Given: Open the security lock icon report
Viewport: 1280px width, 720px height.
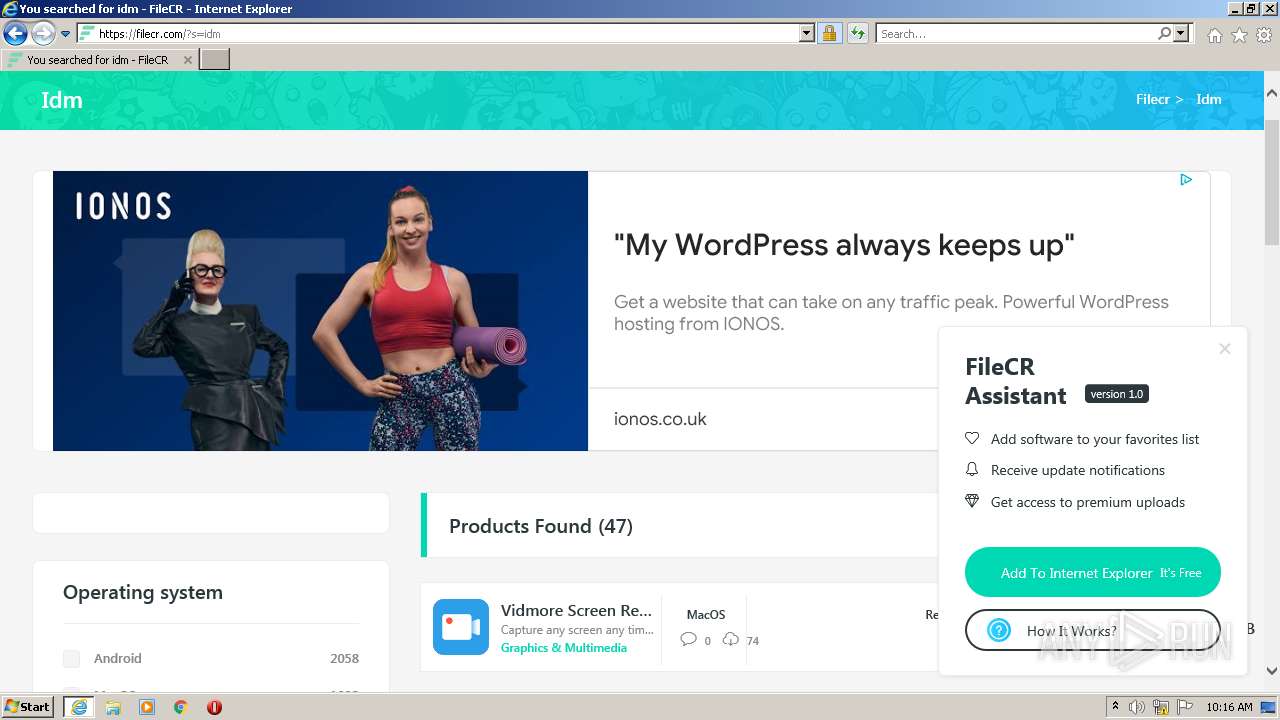Looking at the screenshot, I should 829,34.
